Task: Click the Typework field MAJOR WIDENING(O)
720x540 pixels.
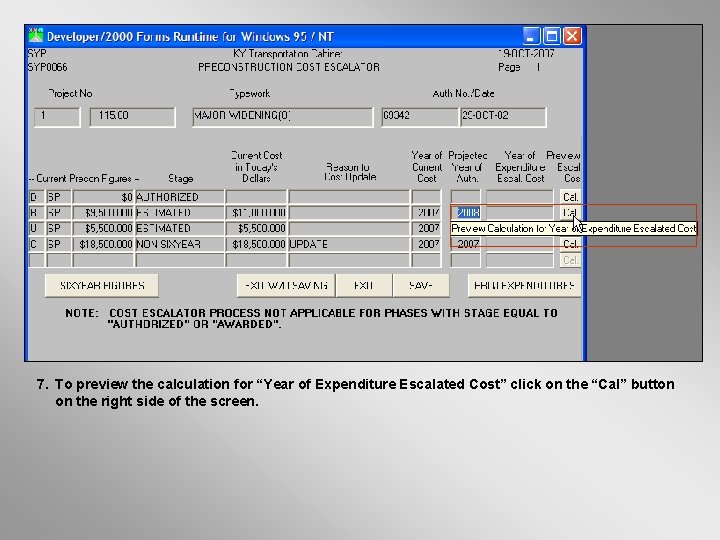Action: 282,117
